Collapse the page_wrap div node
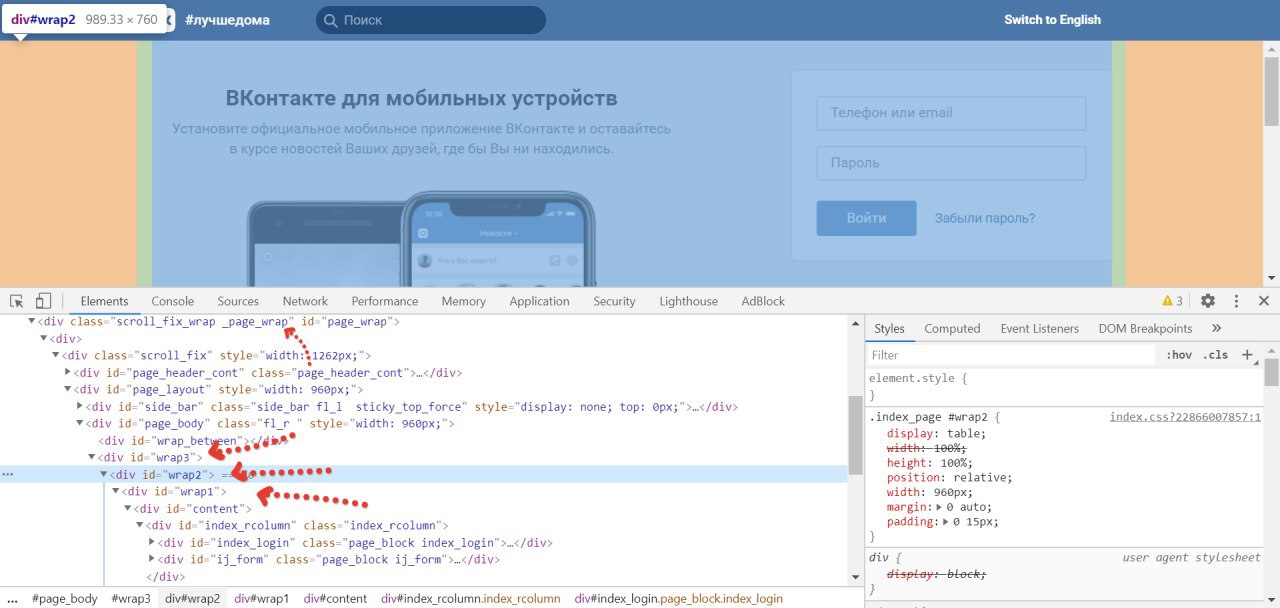 [x=32, y=322]
